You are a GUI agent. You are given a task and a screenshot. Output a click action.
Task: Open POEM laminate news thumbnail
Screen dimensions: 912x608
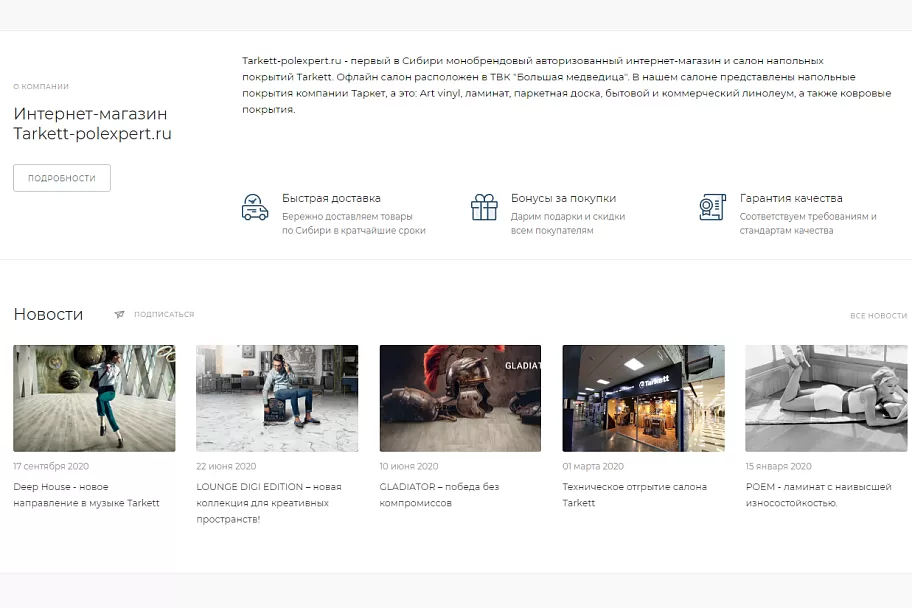[826, 398]
